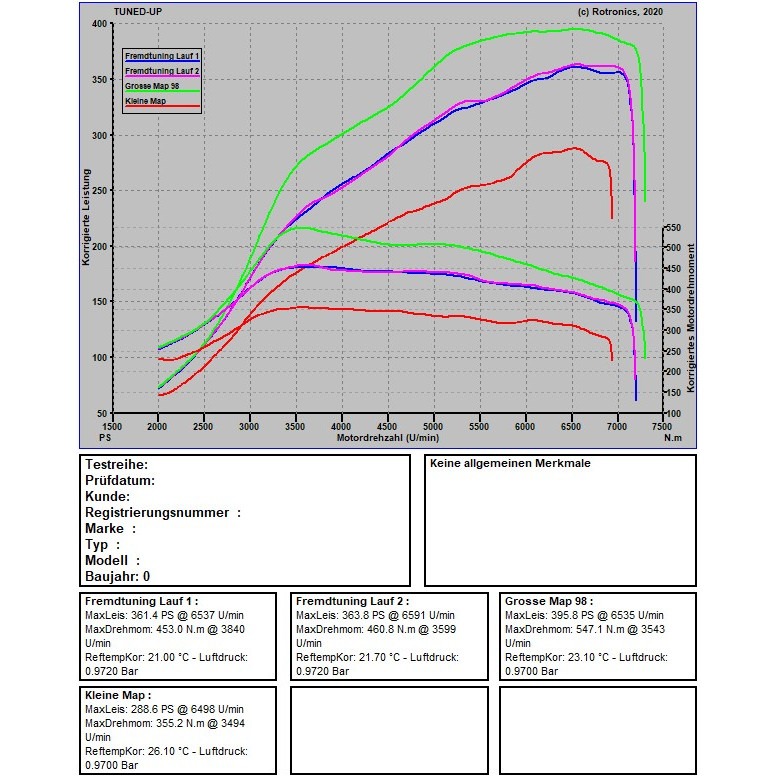Click the 1500 rpm axis tick

click(111, 426)
